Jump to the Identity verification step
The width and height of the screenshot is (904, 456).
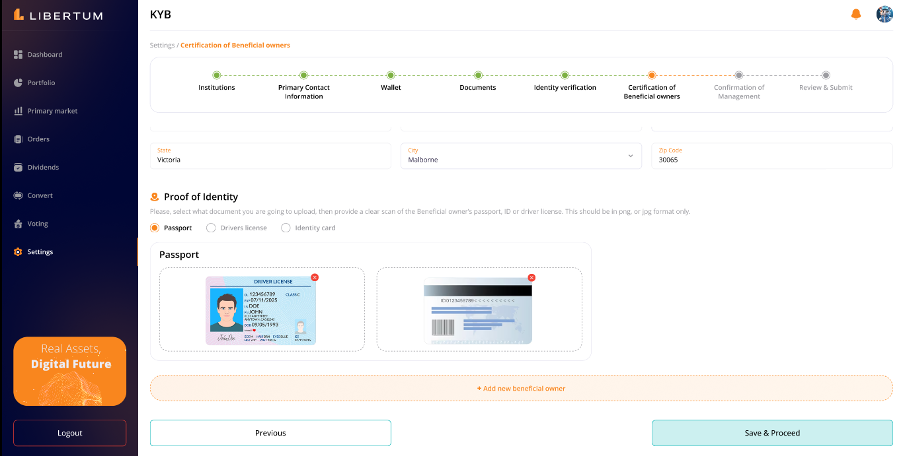[x=565, y=75]
